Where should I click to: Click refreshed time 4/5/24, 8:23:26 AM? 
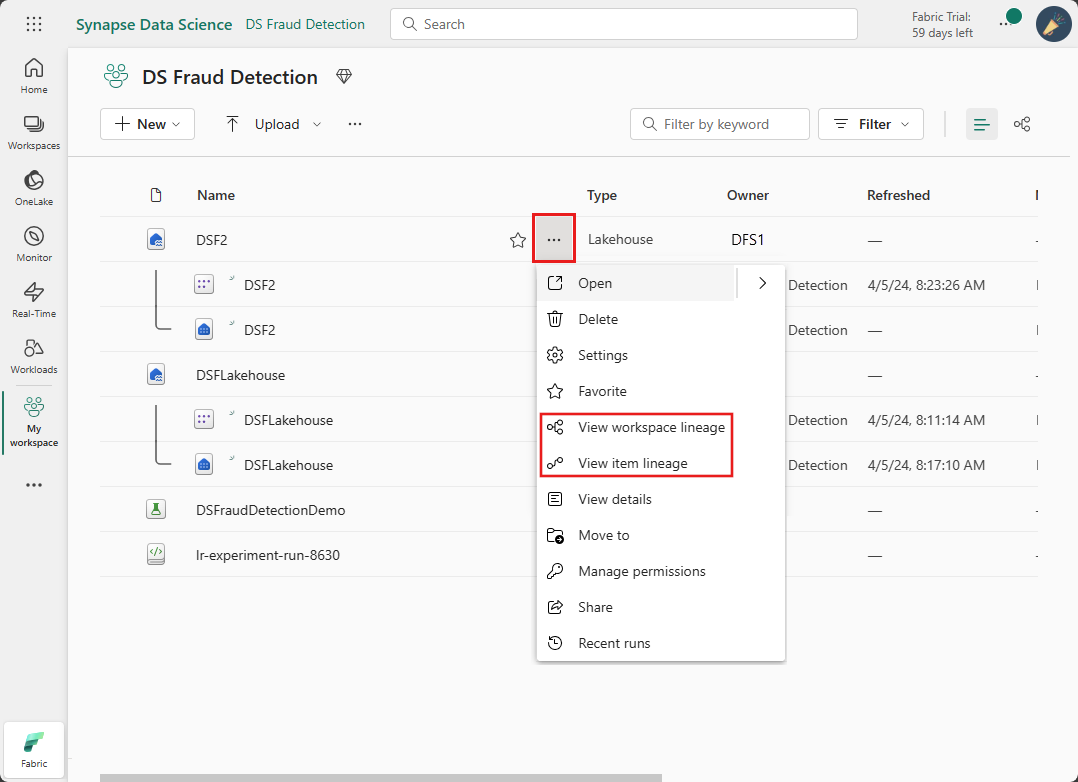[x=926, y=285]
